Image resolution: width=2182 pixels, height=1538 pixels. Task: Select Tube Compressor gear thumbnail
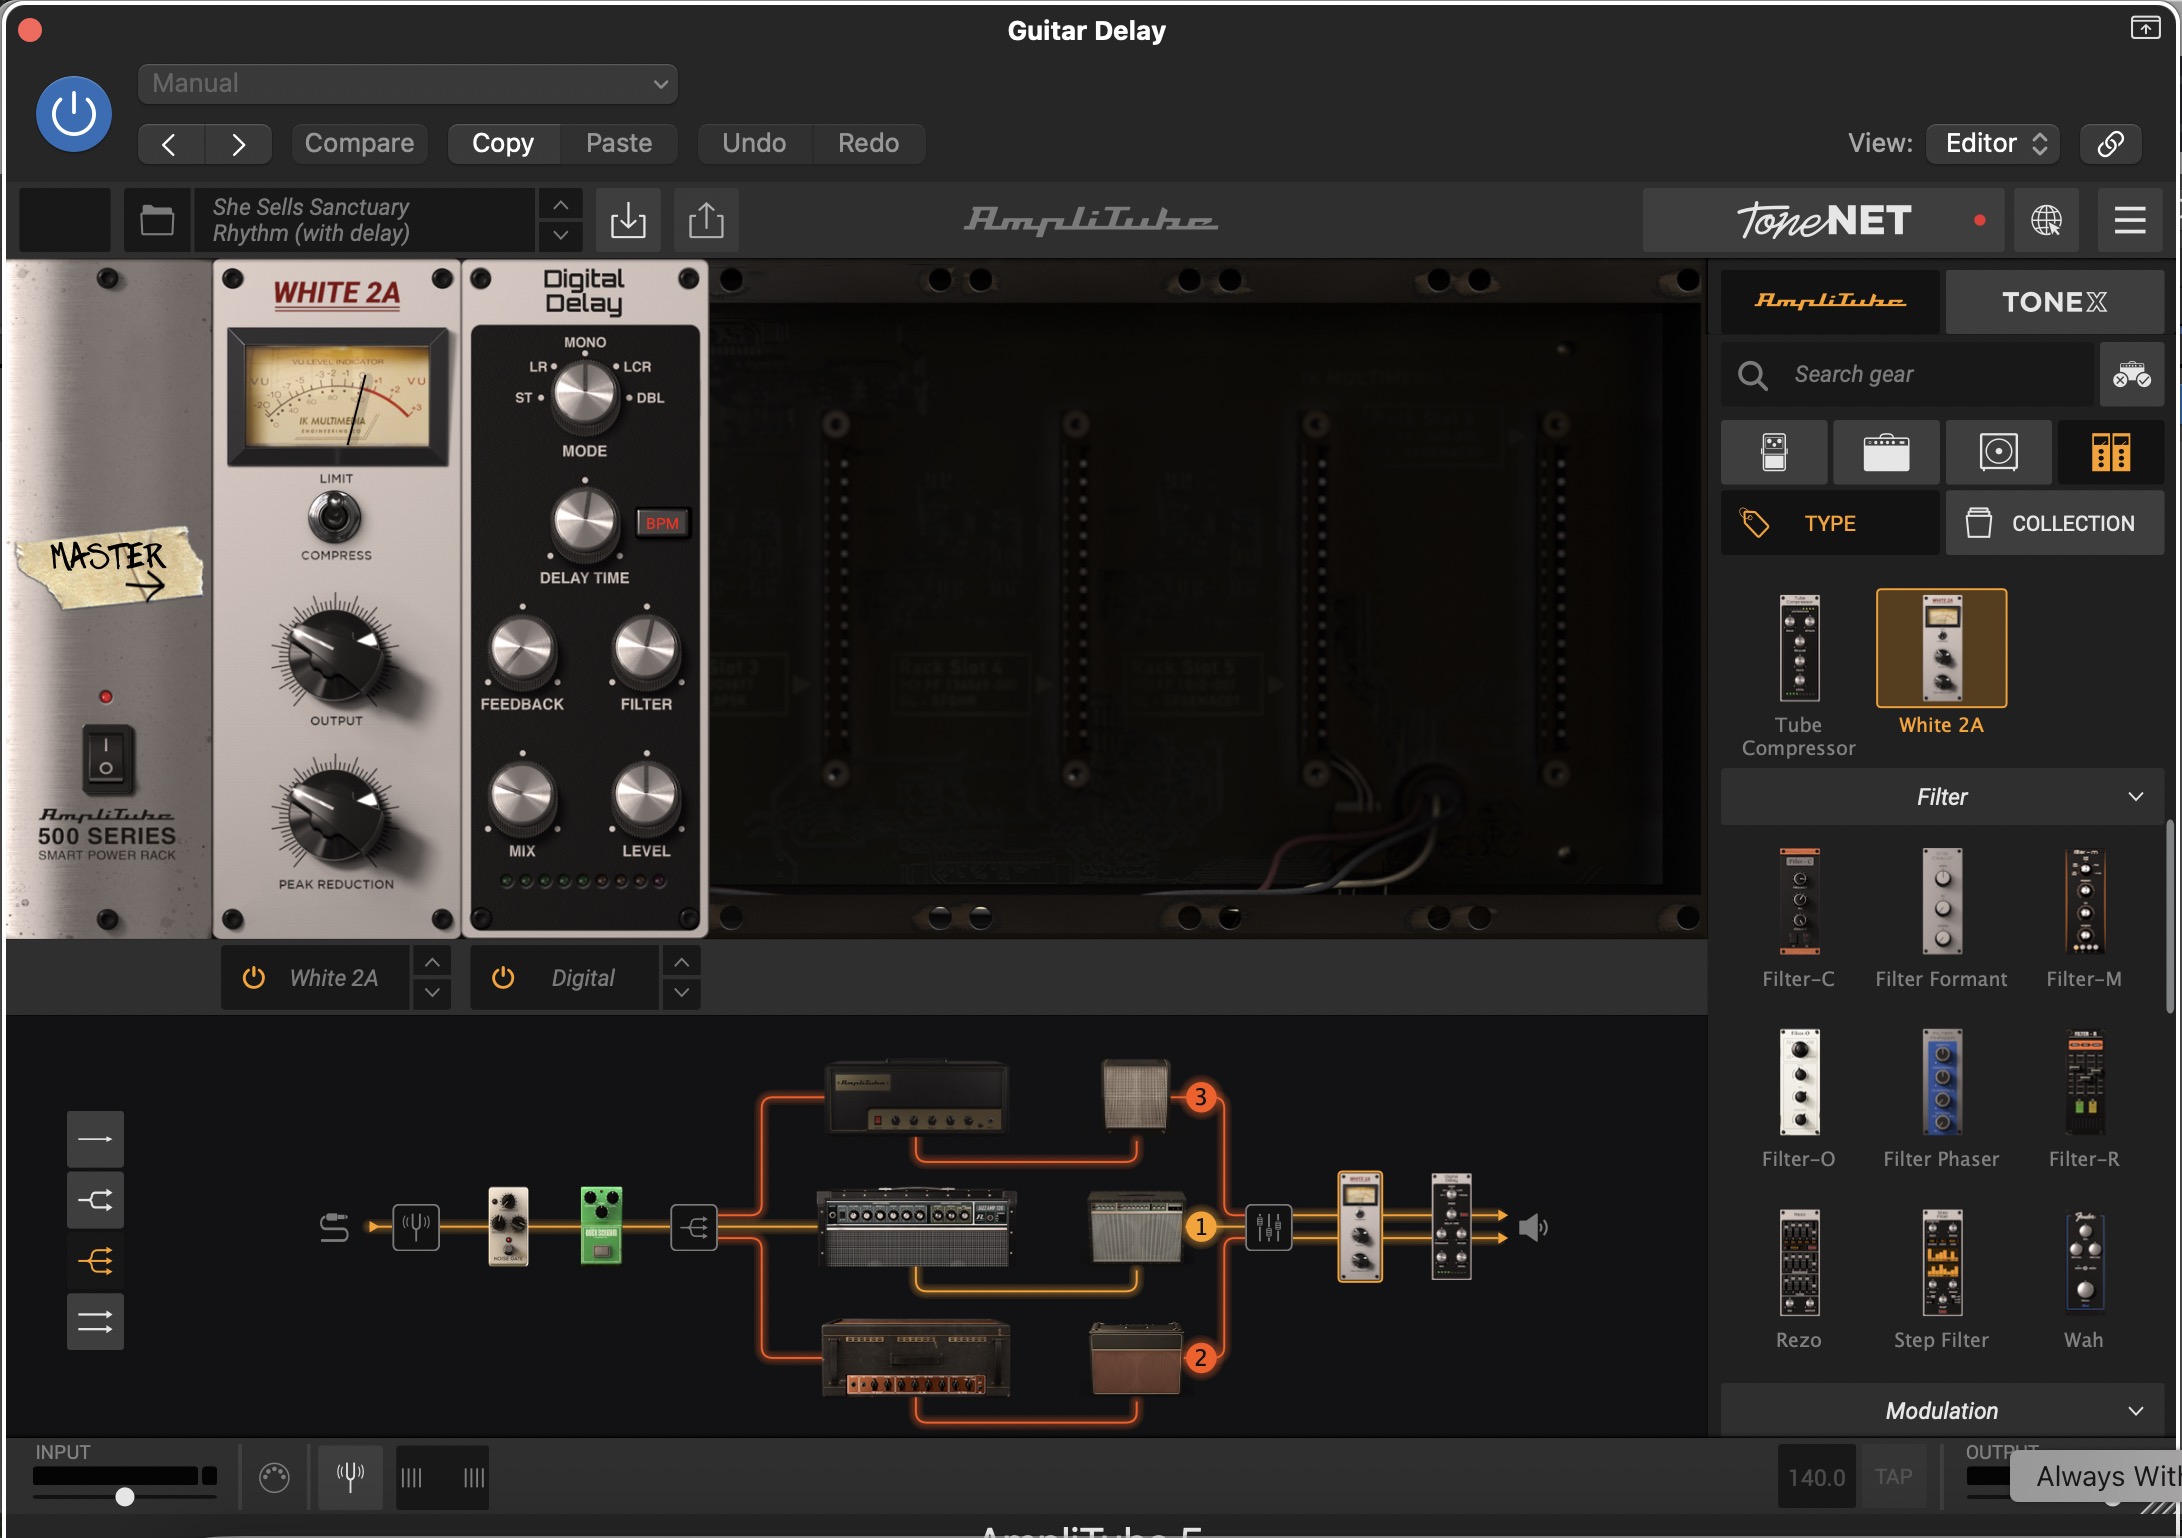tap(1799, 650)
